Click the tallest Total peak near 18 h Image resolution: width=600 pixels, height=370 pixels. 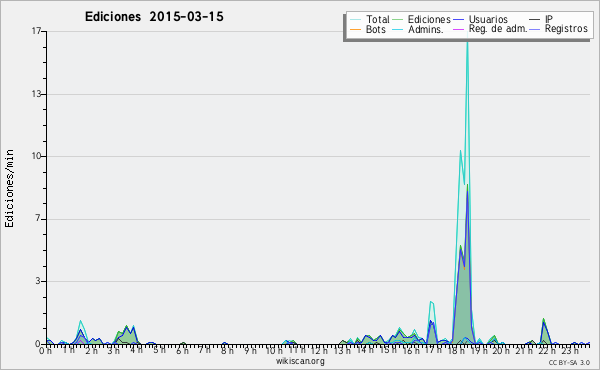467,38
